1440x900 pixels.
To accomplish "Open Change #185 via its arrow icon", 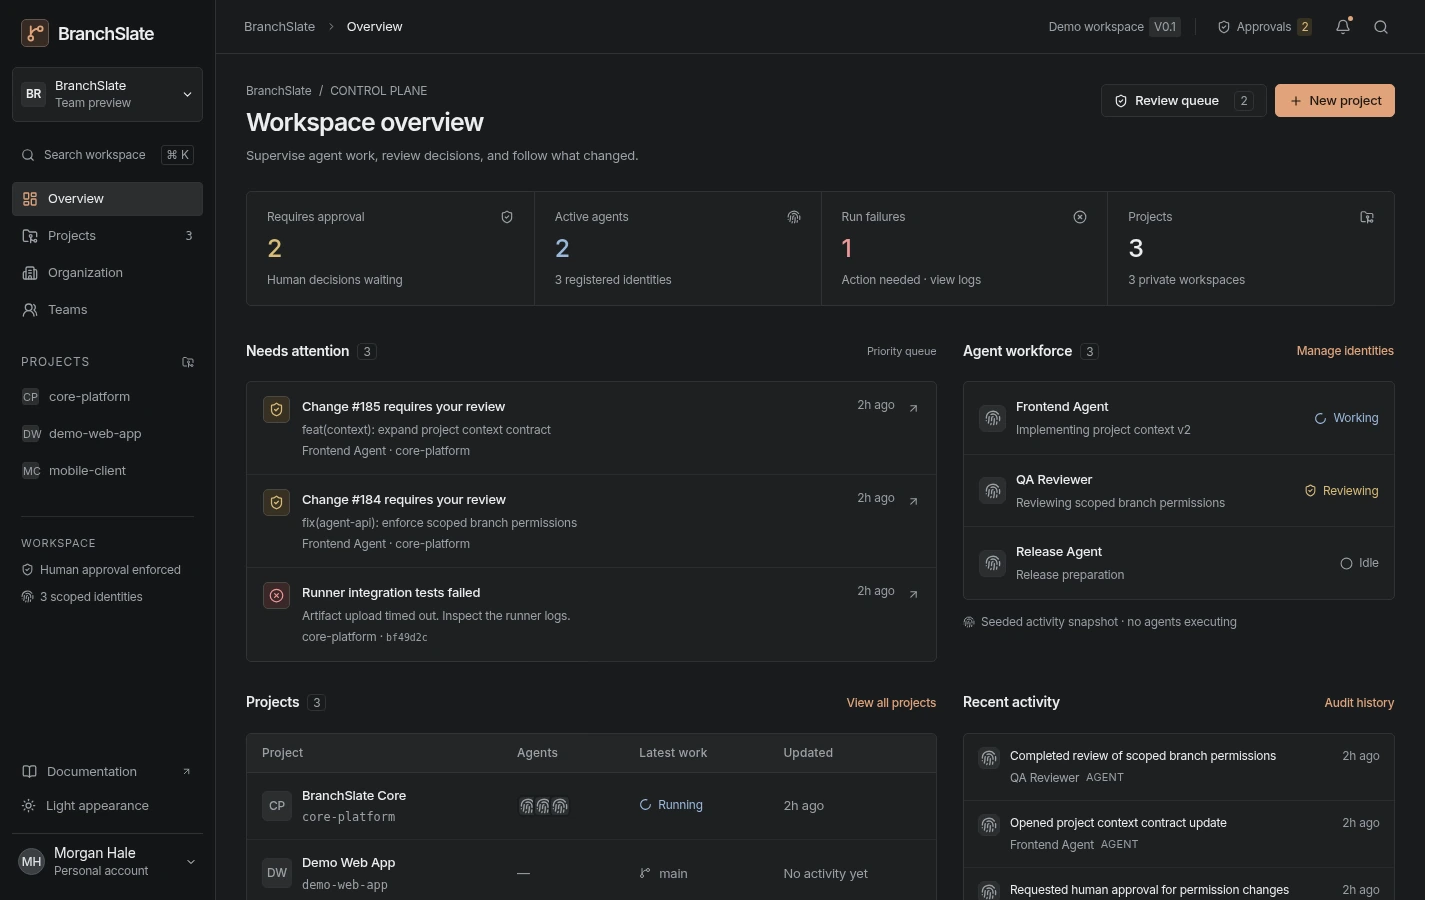I will [913, 408].
